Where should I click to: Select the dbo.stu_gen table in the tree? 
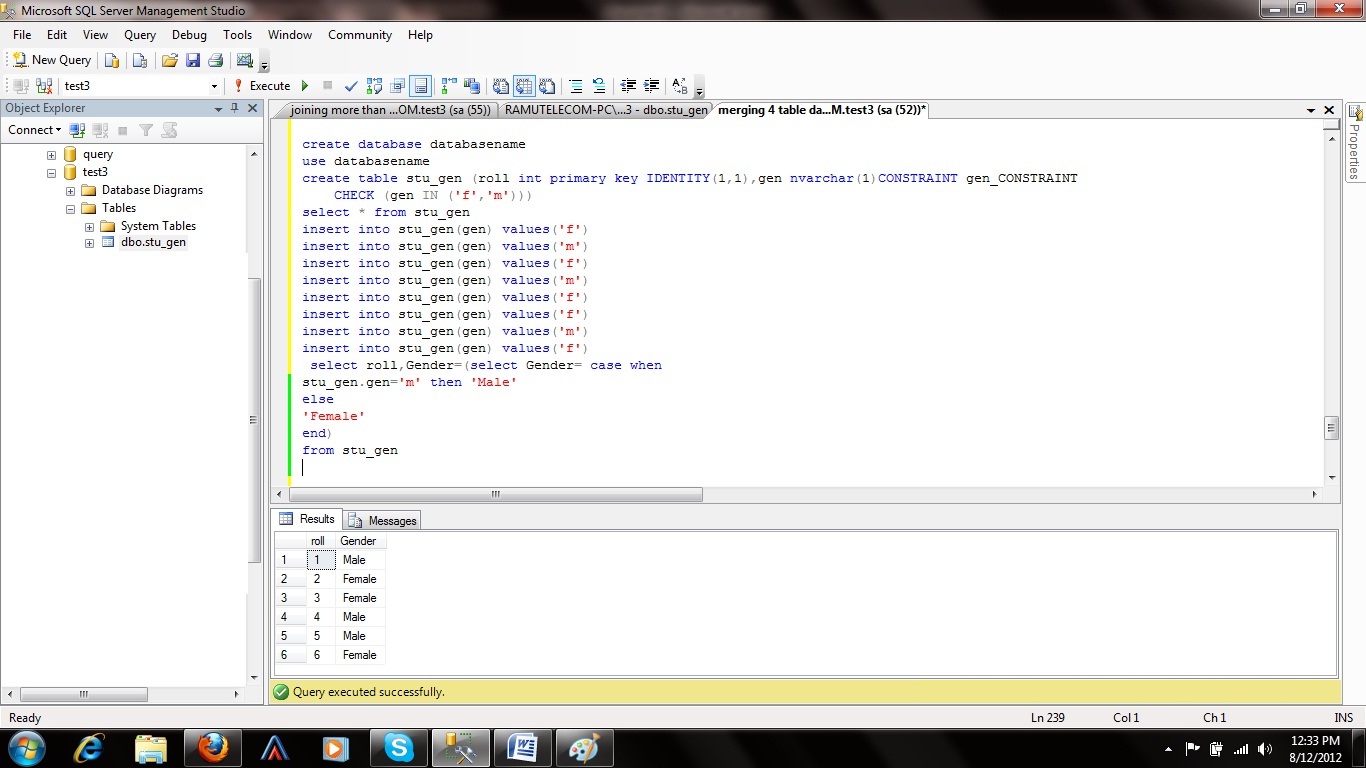153,243
